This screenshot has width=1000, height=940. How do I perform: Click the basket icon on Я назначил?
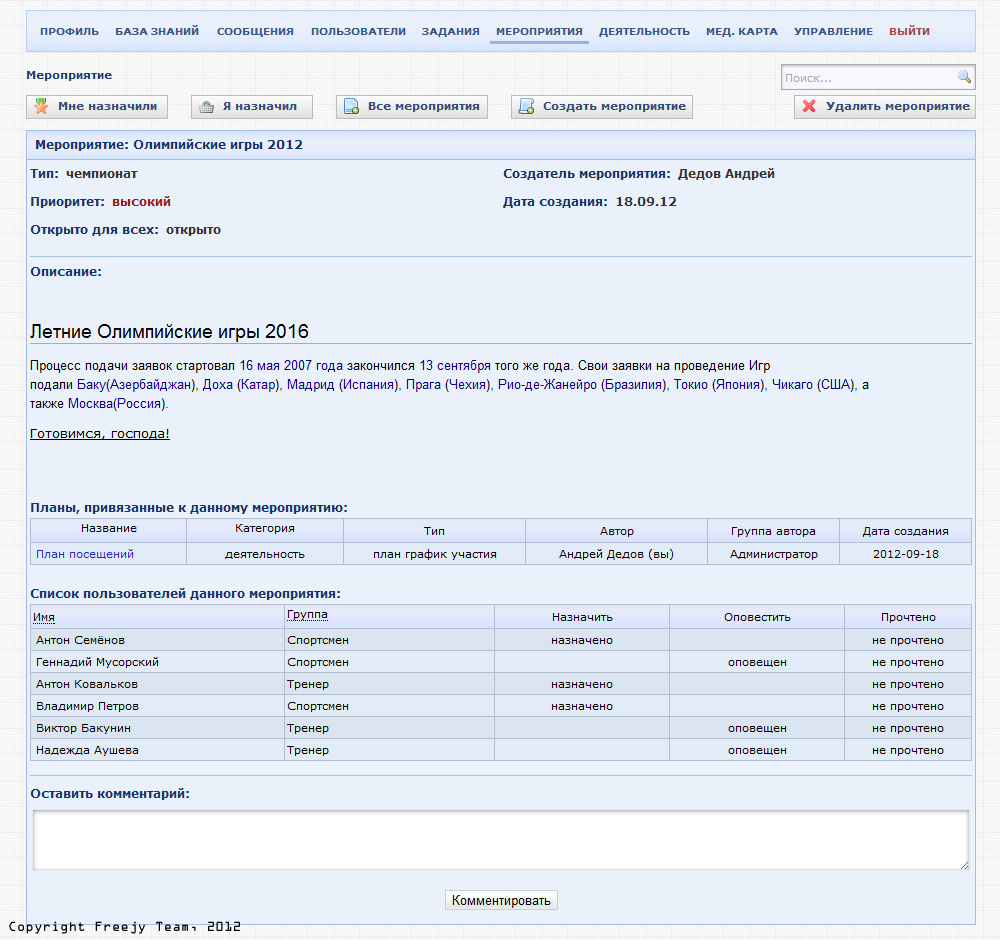point(207,107)
